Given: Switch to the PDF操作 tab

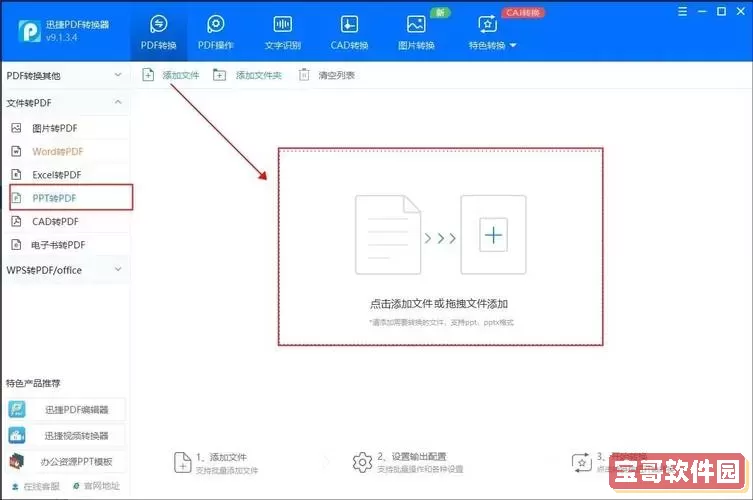Looking at the screenshot, I should pos(216,33).
